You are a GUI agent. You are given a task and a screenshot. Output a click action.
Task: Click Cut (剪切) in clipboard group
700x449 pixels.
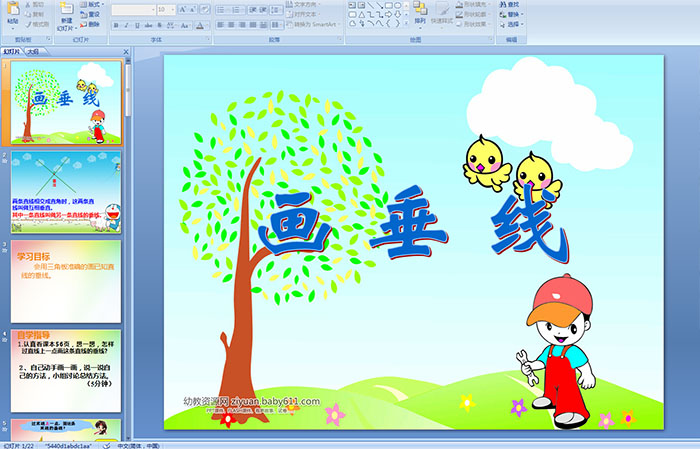pyautogui.click(x=35, y=4)
